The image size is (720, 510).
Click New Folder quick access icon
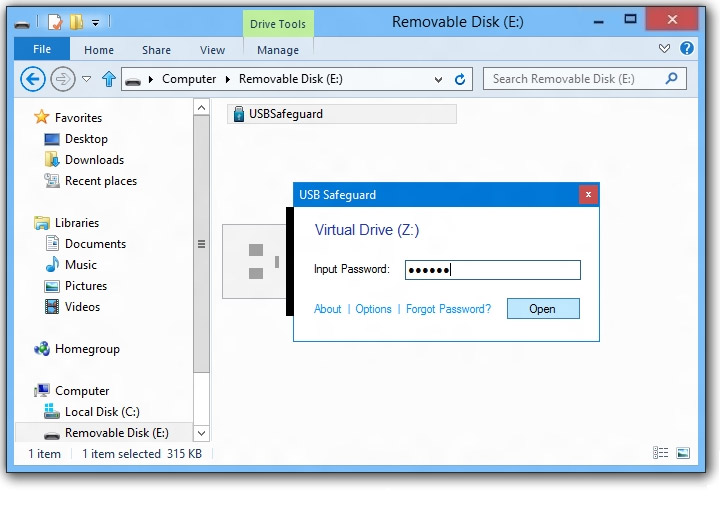click(x=76, y=22)
